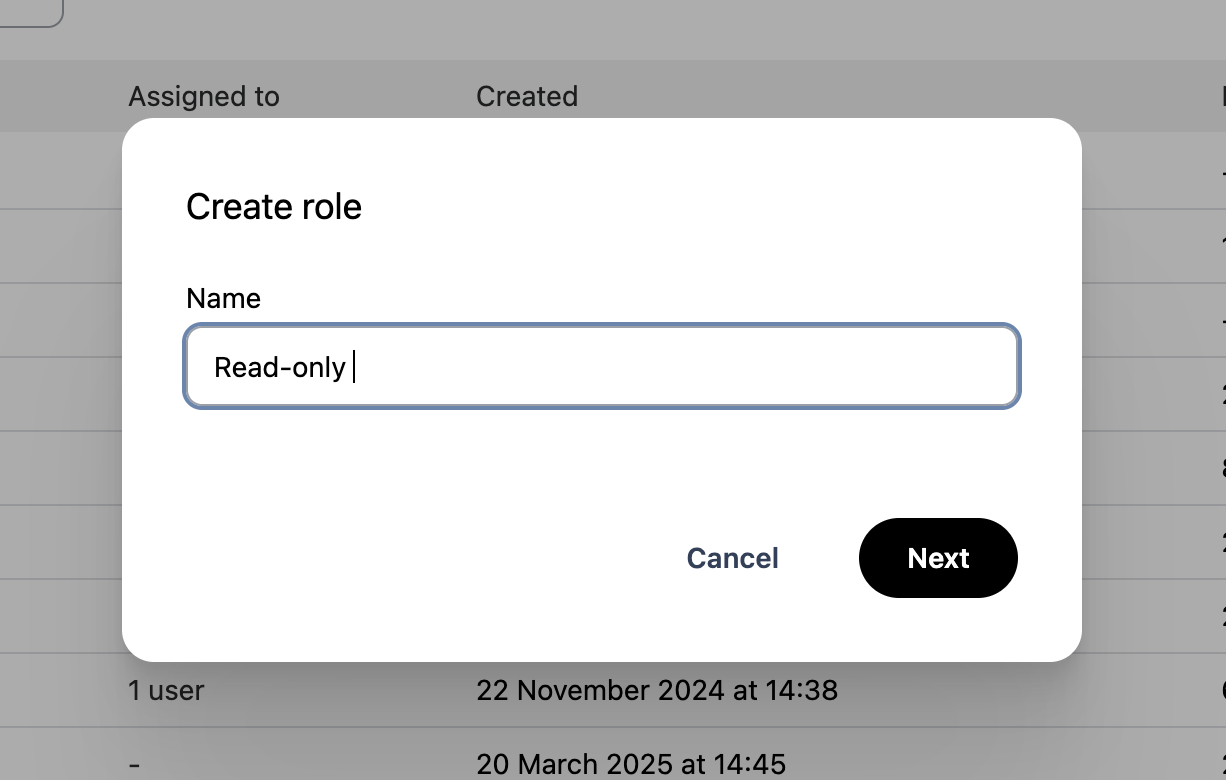Click the dimmed backdrop left of the dialog
The image size is (1226, 780).
tap(60, 400)
